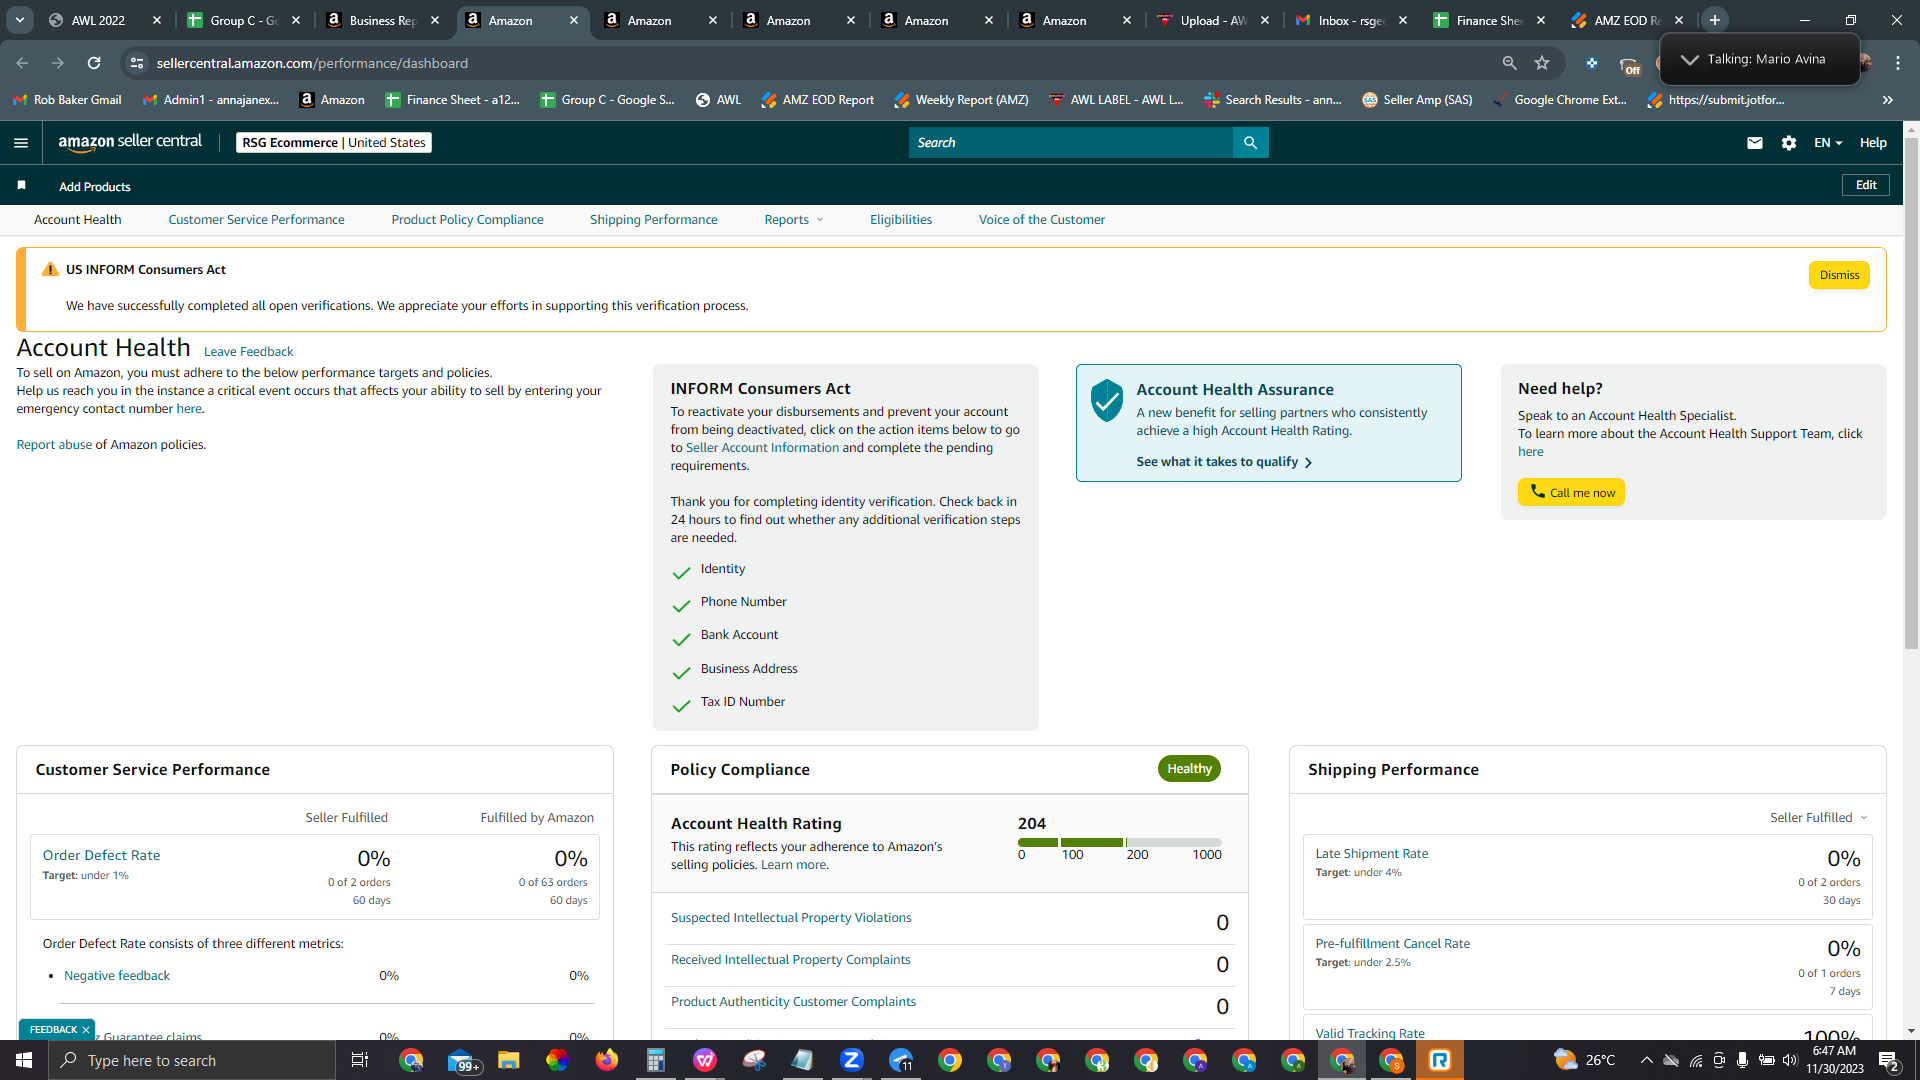Click the Edit button

tap(1866, 185)
